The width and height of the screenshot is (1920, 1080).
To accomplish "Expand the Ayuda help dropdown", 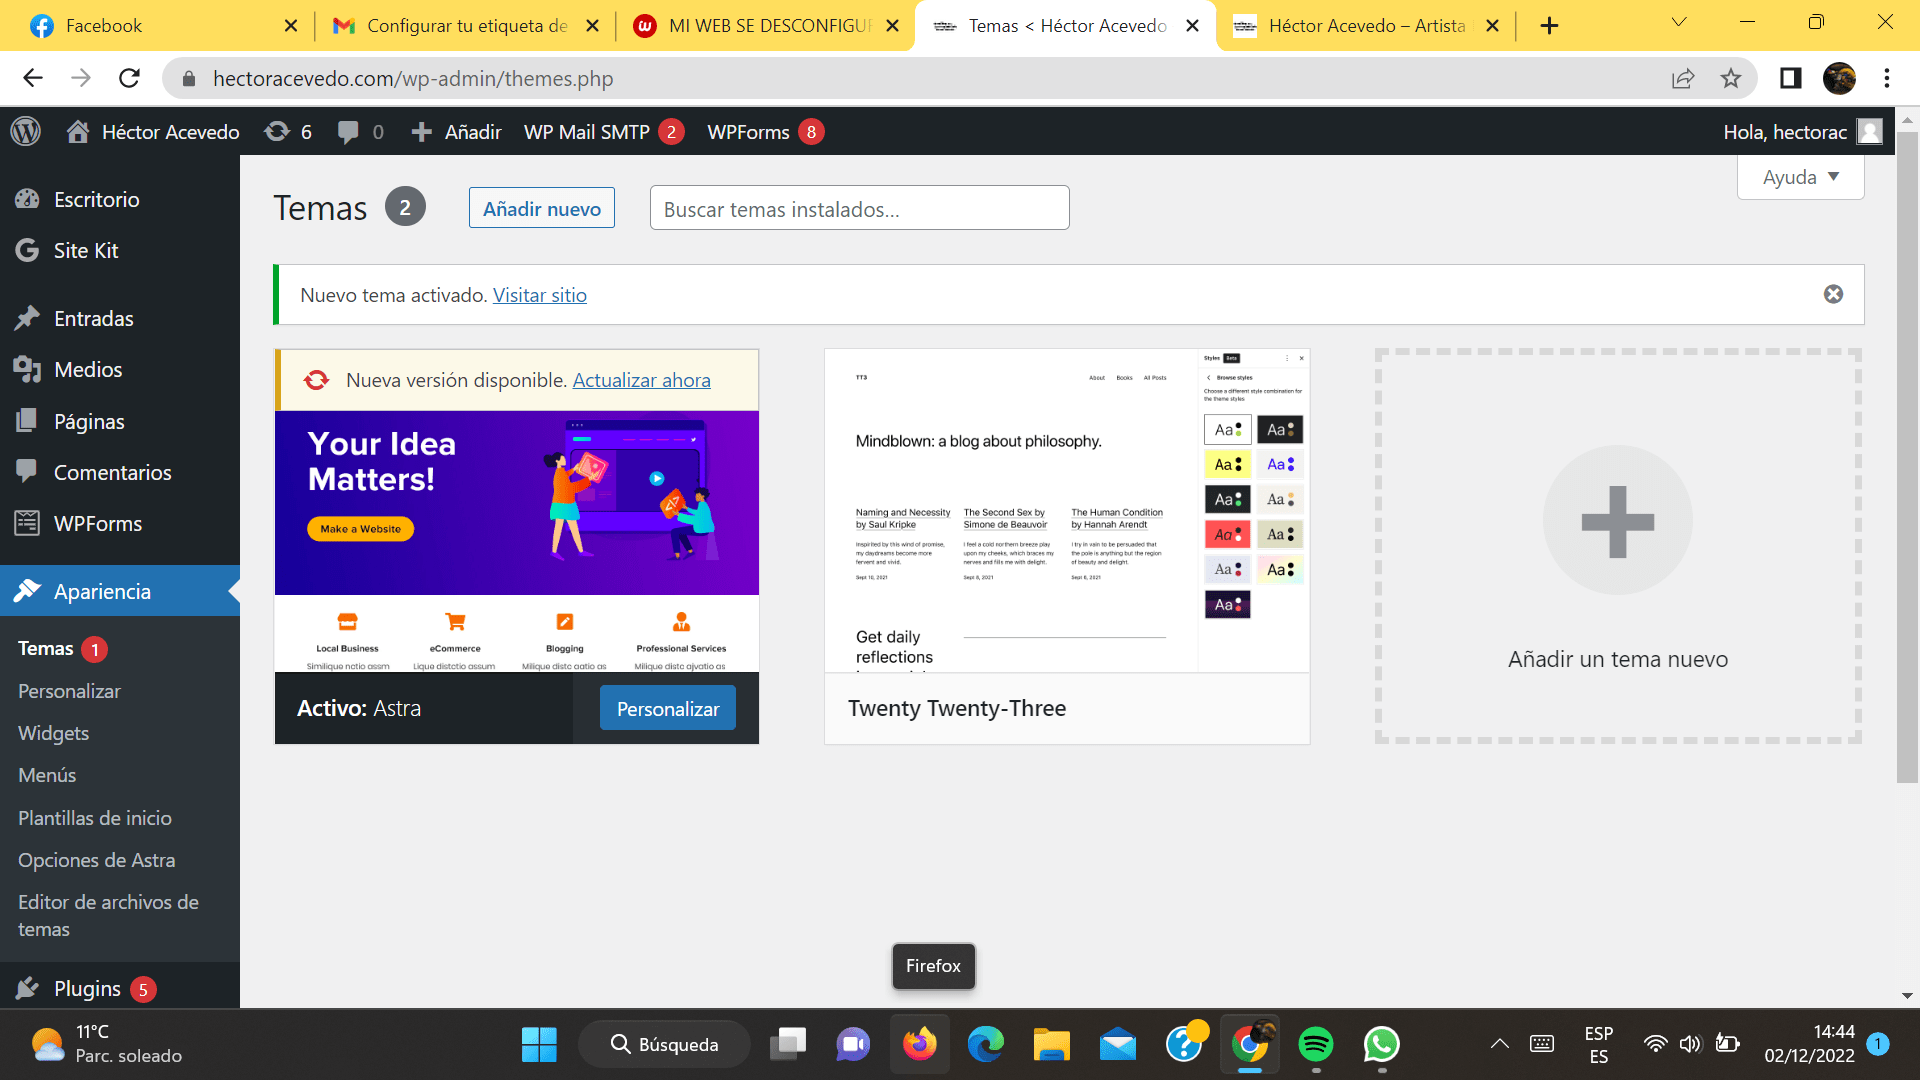I will coord(1800,177).
